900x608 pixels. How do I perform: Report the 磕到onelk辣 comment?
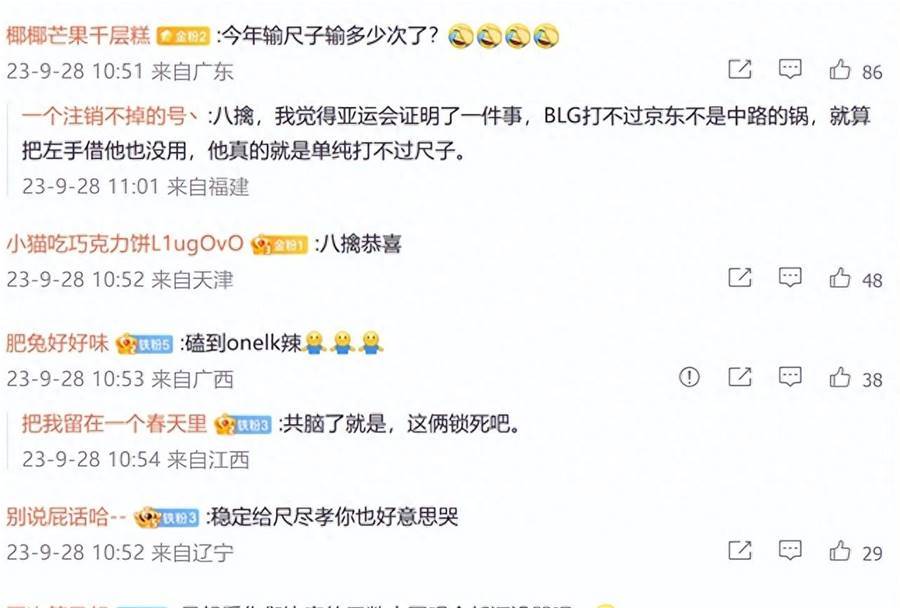point(689,377)
